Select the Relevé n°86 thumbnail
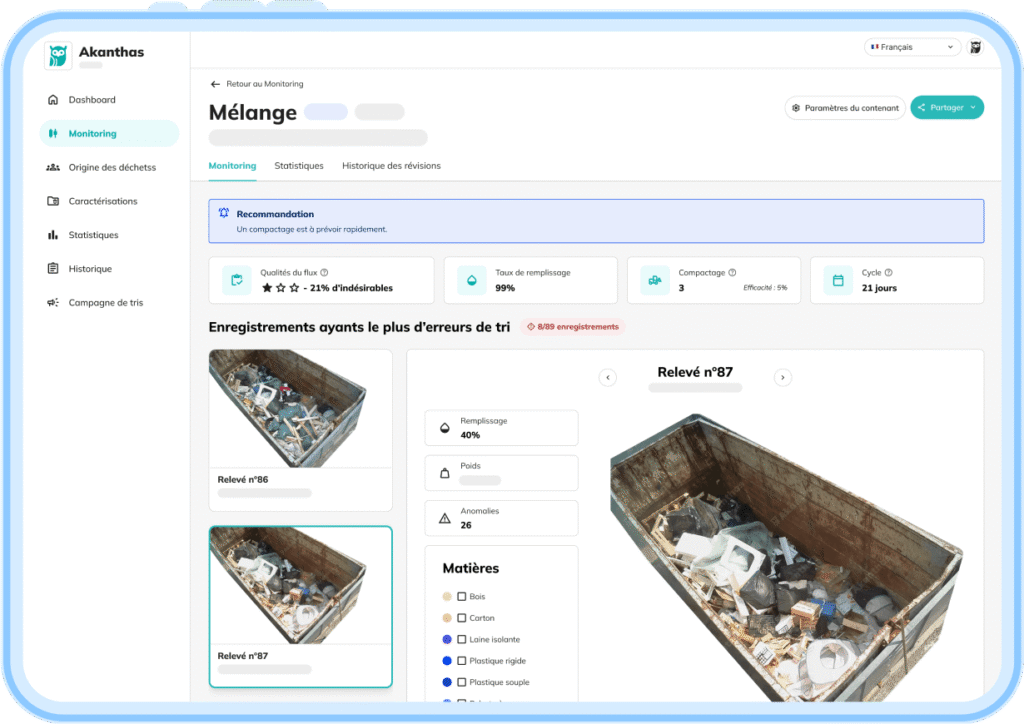 tap(300, 430)
